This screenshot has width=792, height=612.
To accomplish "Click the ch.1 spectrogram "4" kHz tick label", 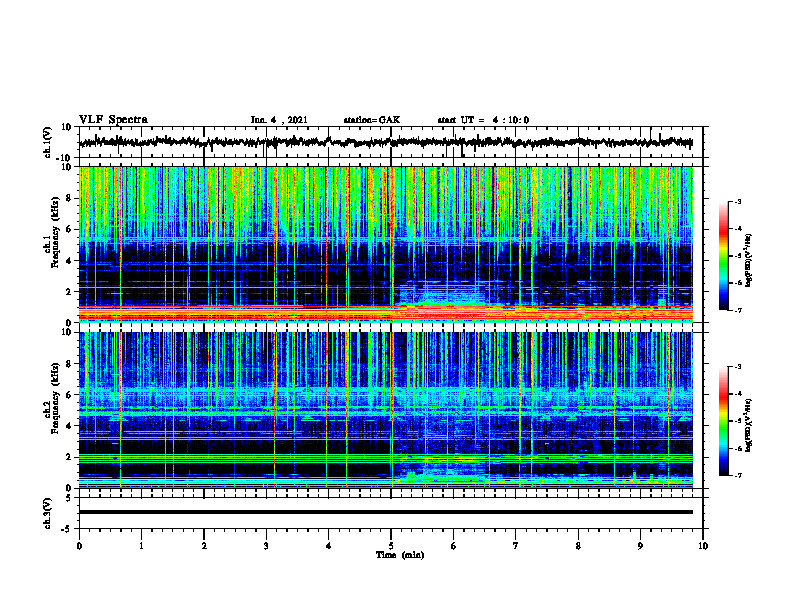I will (x=69, y=261).
